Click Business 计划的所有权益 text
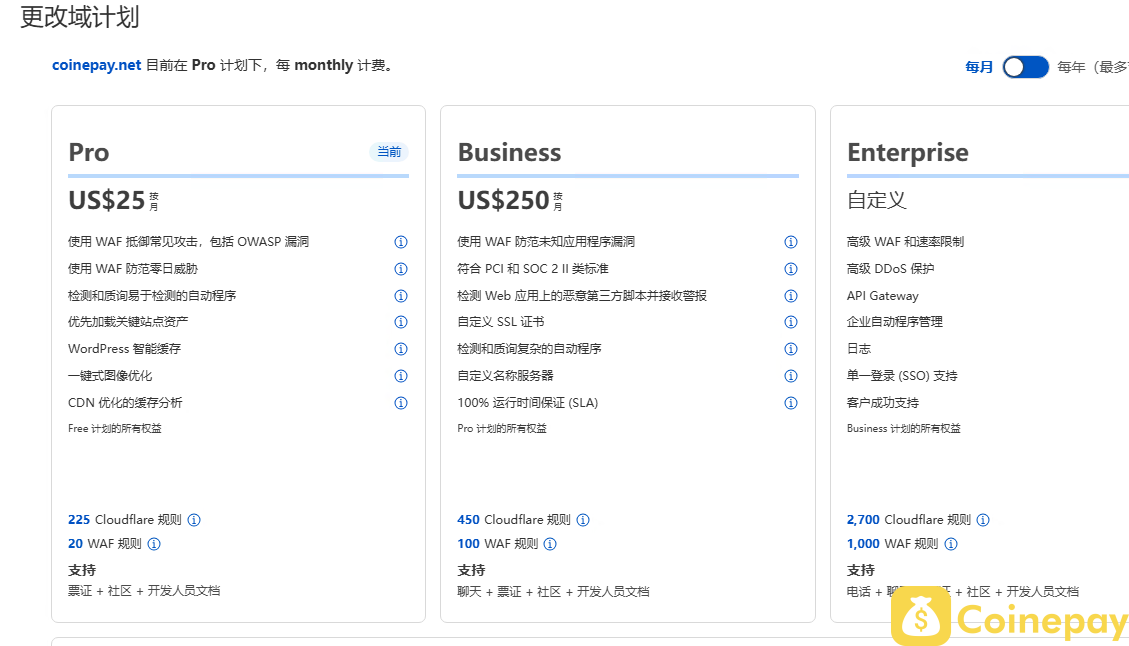Viewport: 1129px width, 646px height. pyautogui.click(x=904, y=429)
